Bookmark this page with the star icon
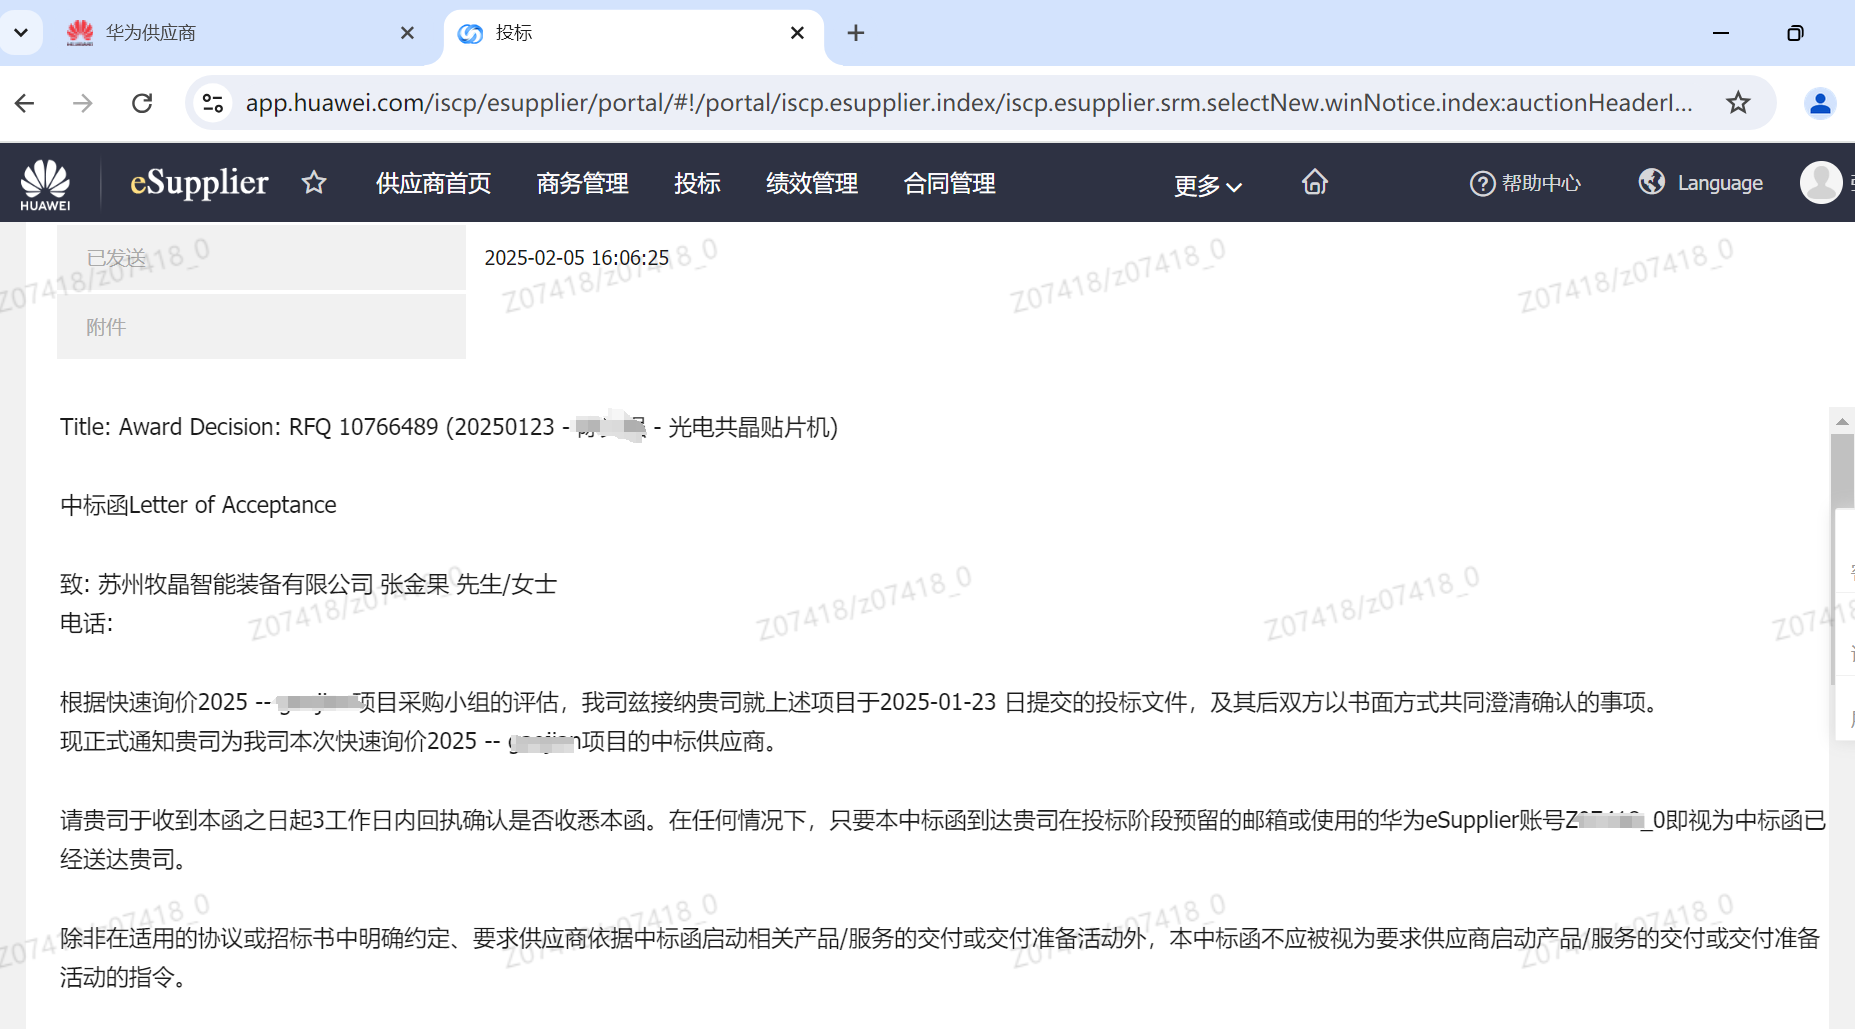The width and height of the screenshot is (1855, 1029). pos(1738,103)
